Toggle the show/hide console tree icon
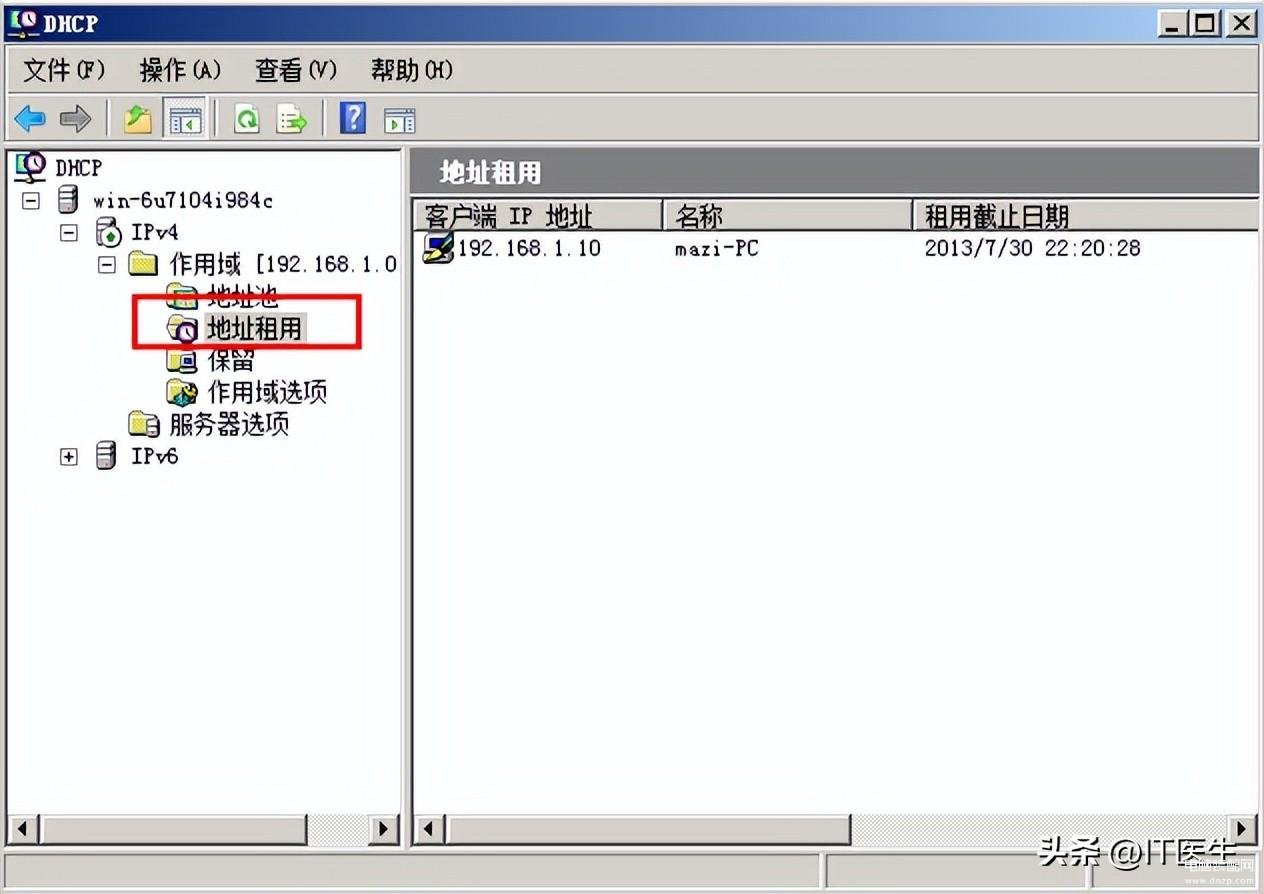 [x=185, y=119]
